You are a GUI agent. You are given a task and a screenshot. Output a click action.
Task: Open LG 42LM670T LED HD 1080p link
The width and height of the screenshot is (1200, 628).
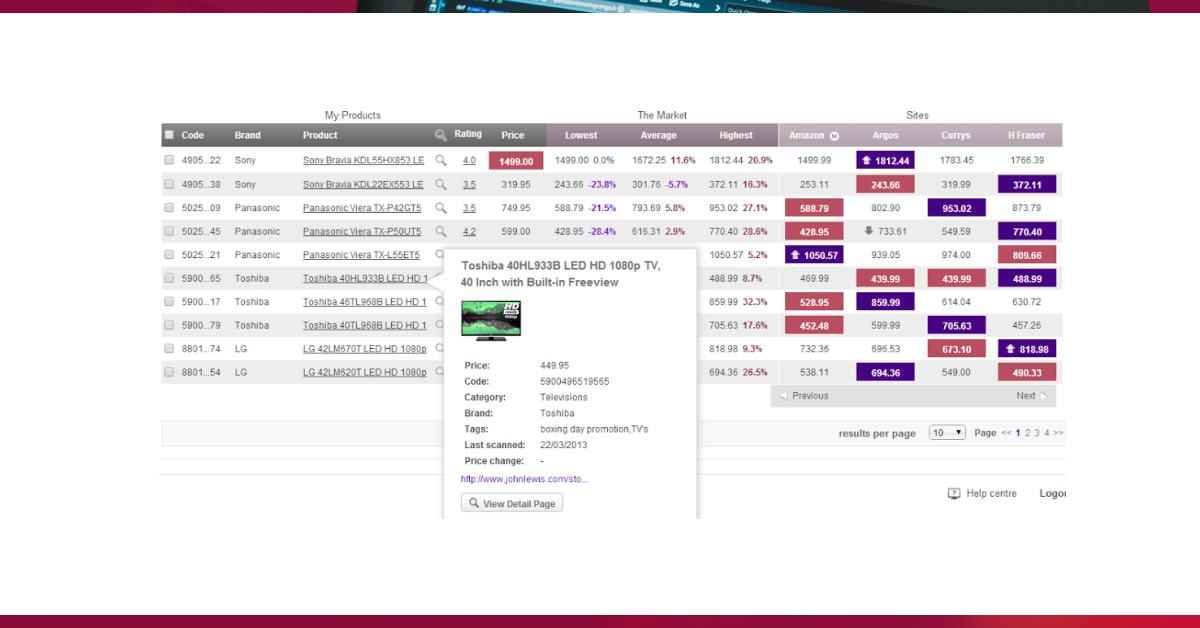pyautogui.click(x=365, y=349)
